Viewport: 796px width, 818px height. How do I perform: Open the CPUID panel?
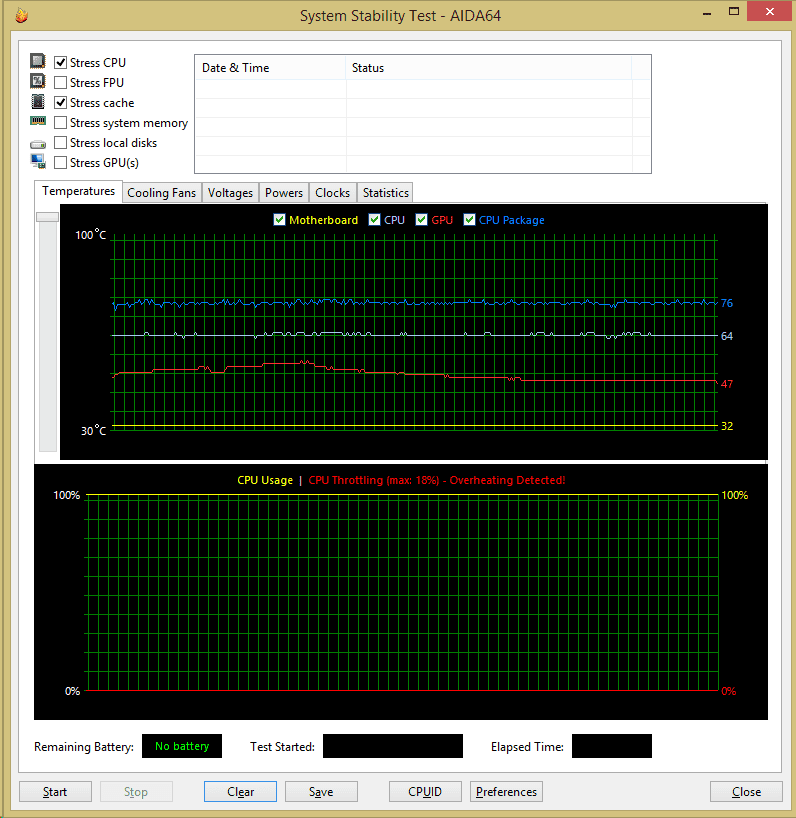[425, 791]
